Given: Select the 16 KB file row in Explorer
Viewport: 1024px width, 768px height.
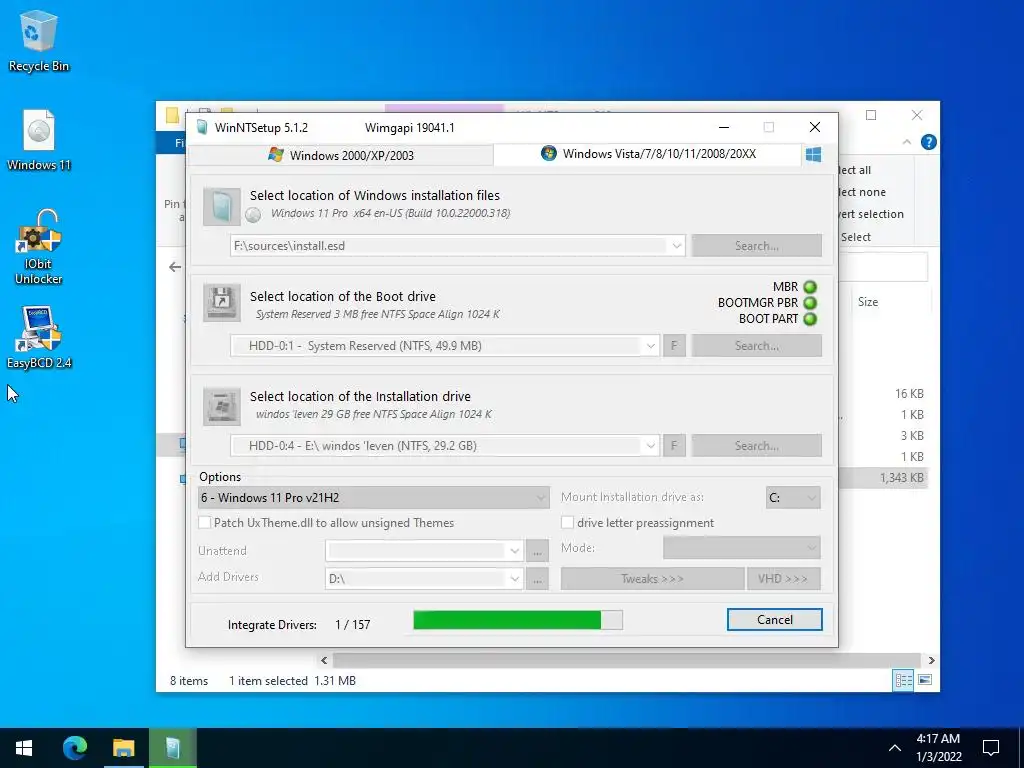Looking at the screenshot, I should coord(883,394).
